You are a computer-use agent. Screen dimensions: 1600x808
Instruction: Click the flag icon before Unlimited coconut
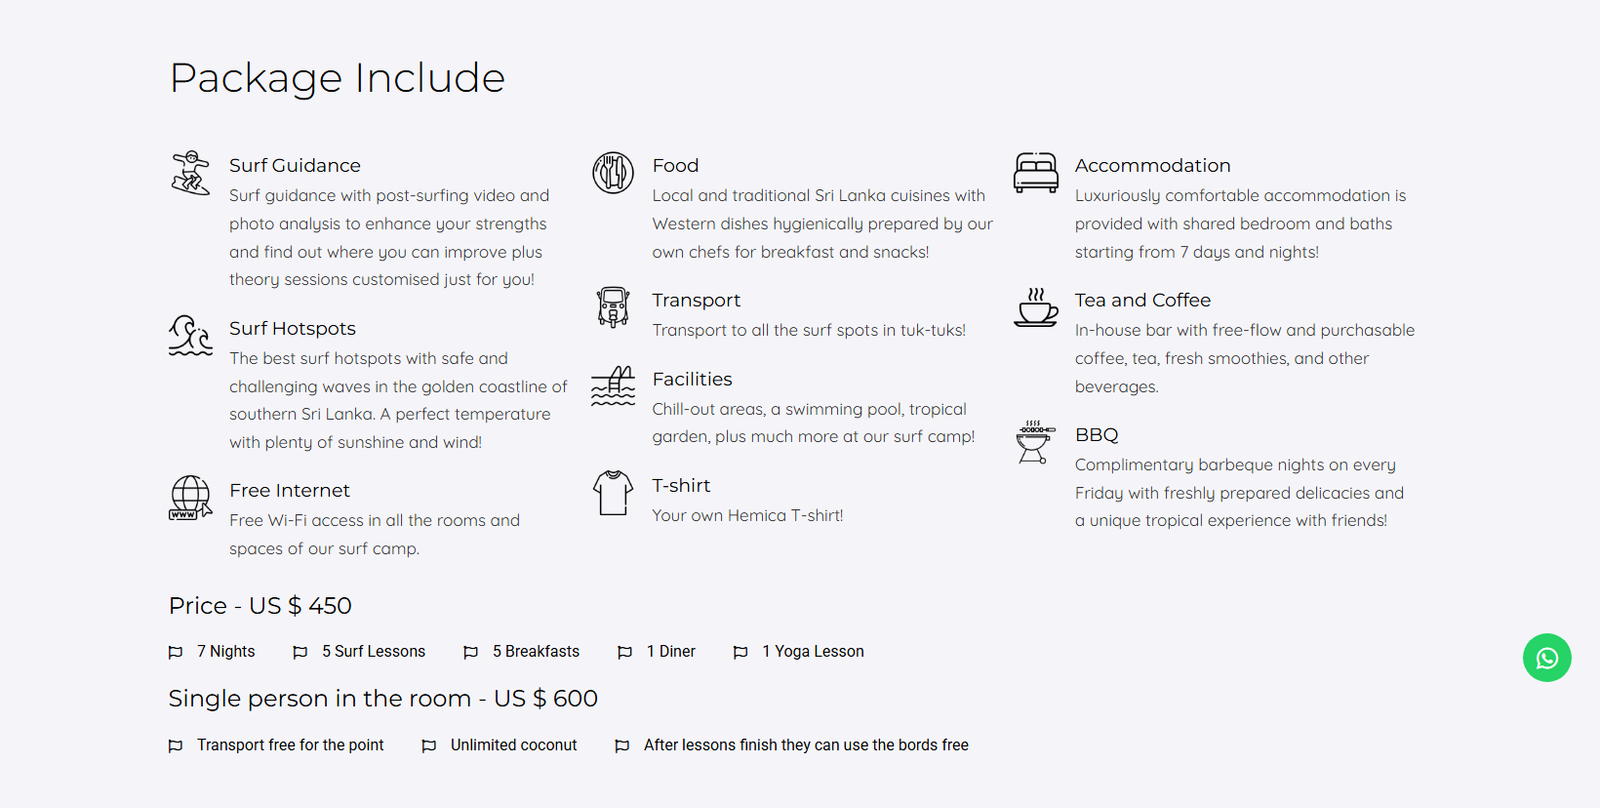click(x=429, y=746)
